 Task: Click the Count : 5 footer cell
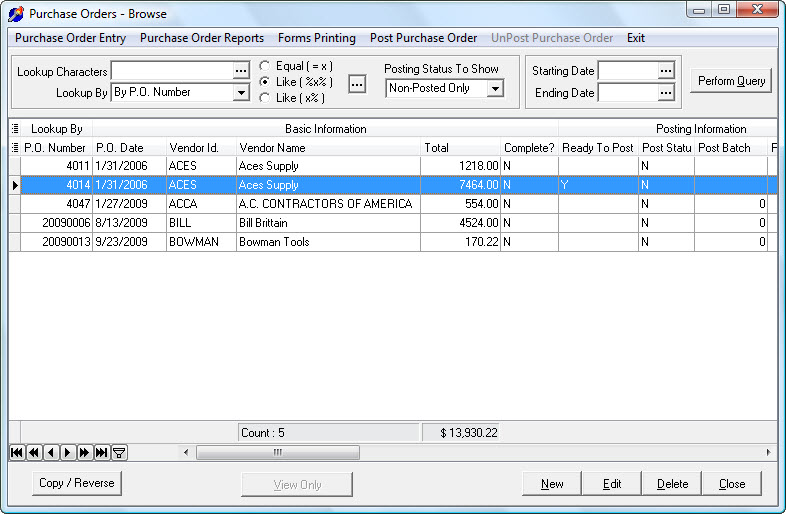[328, 433]
